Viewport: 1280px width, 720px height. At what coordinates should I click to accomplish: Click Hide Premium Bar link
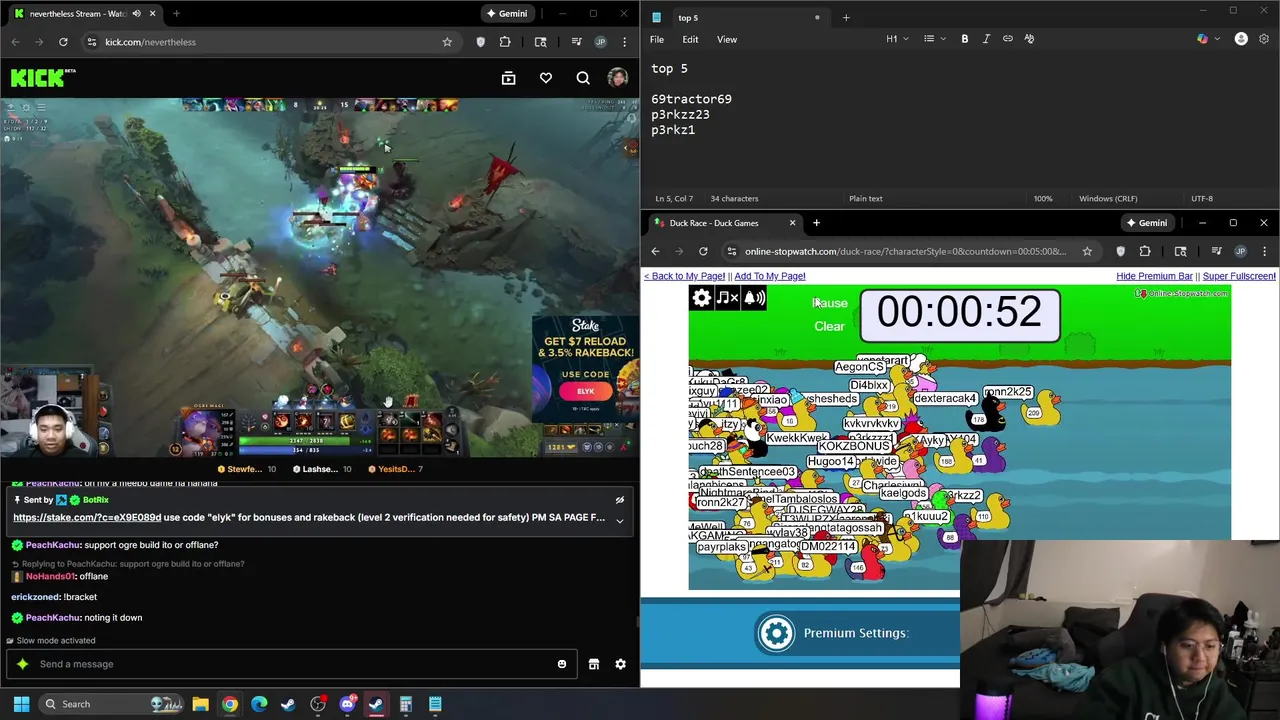(1154, 276)
